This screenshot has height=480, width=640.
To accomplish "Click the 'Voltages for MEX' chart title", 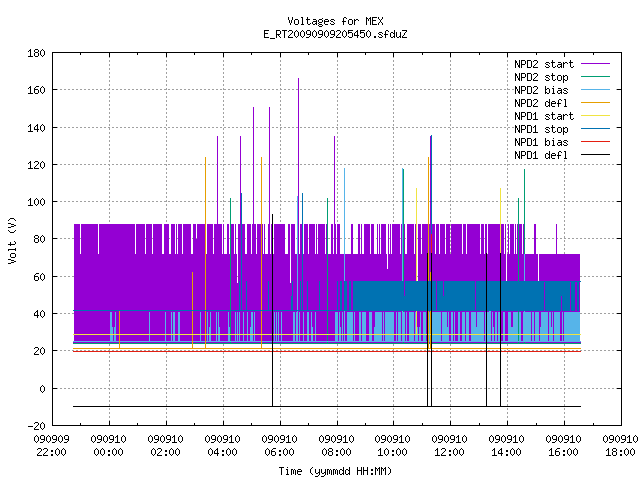I will pyautogui.click(x=335, y=21).
